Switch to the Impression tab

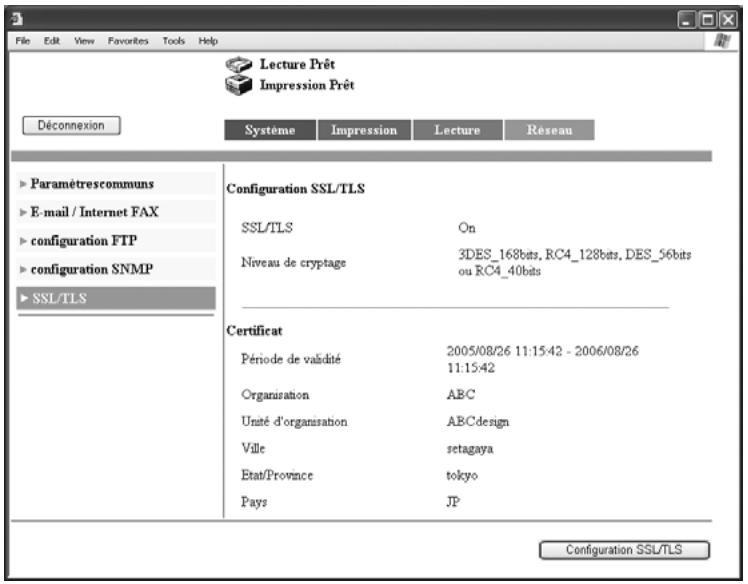364,130
